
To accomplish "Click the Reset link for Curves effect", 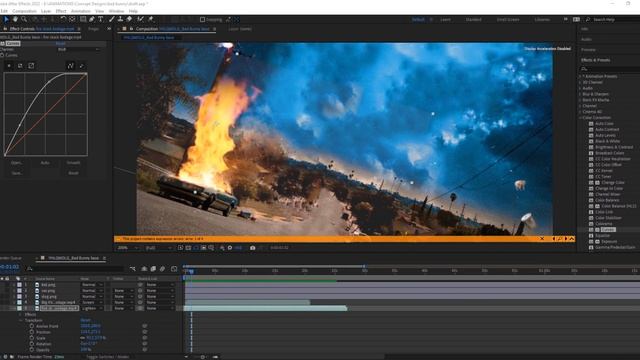I will (x=60, y=43).
